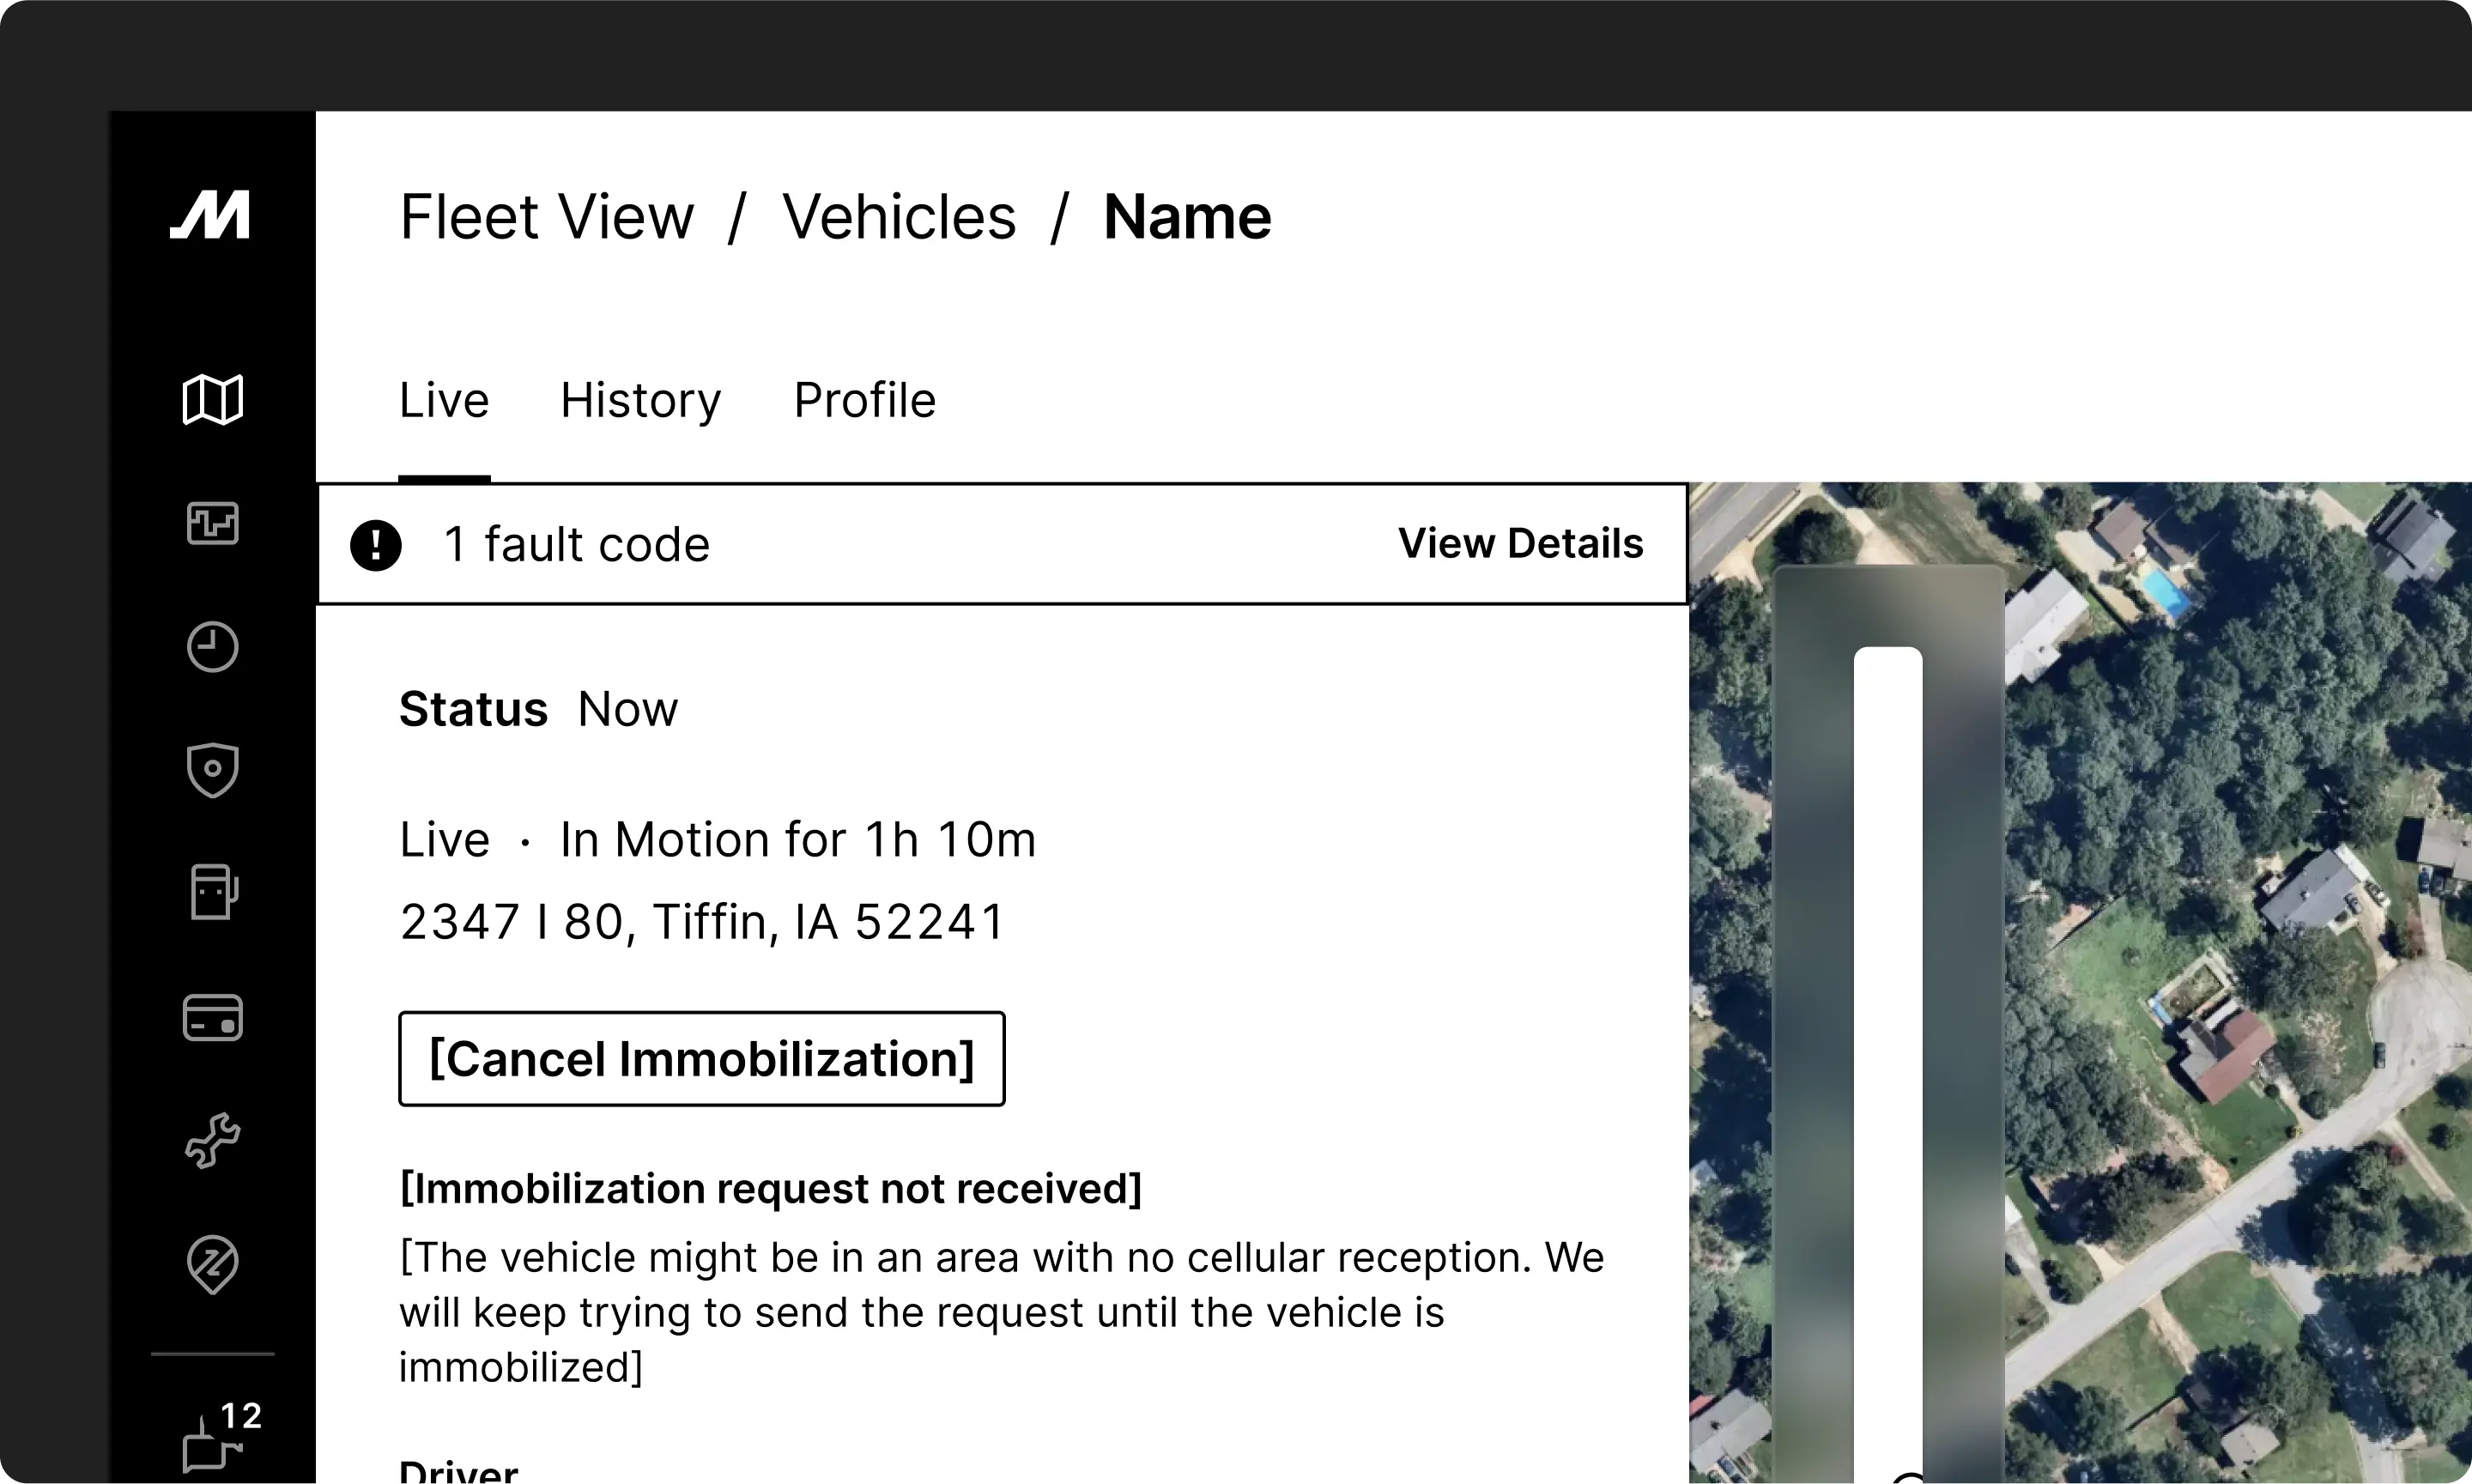Go to Fleet View breadcrumb

coord(546,217)
